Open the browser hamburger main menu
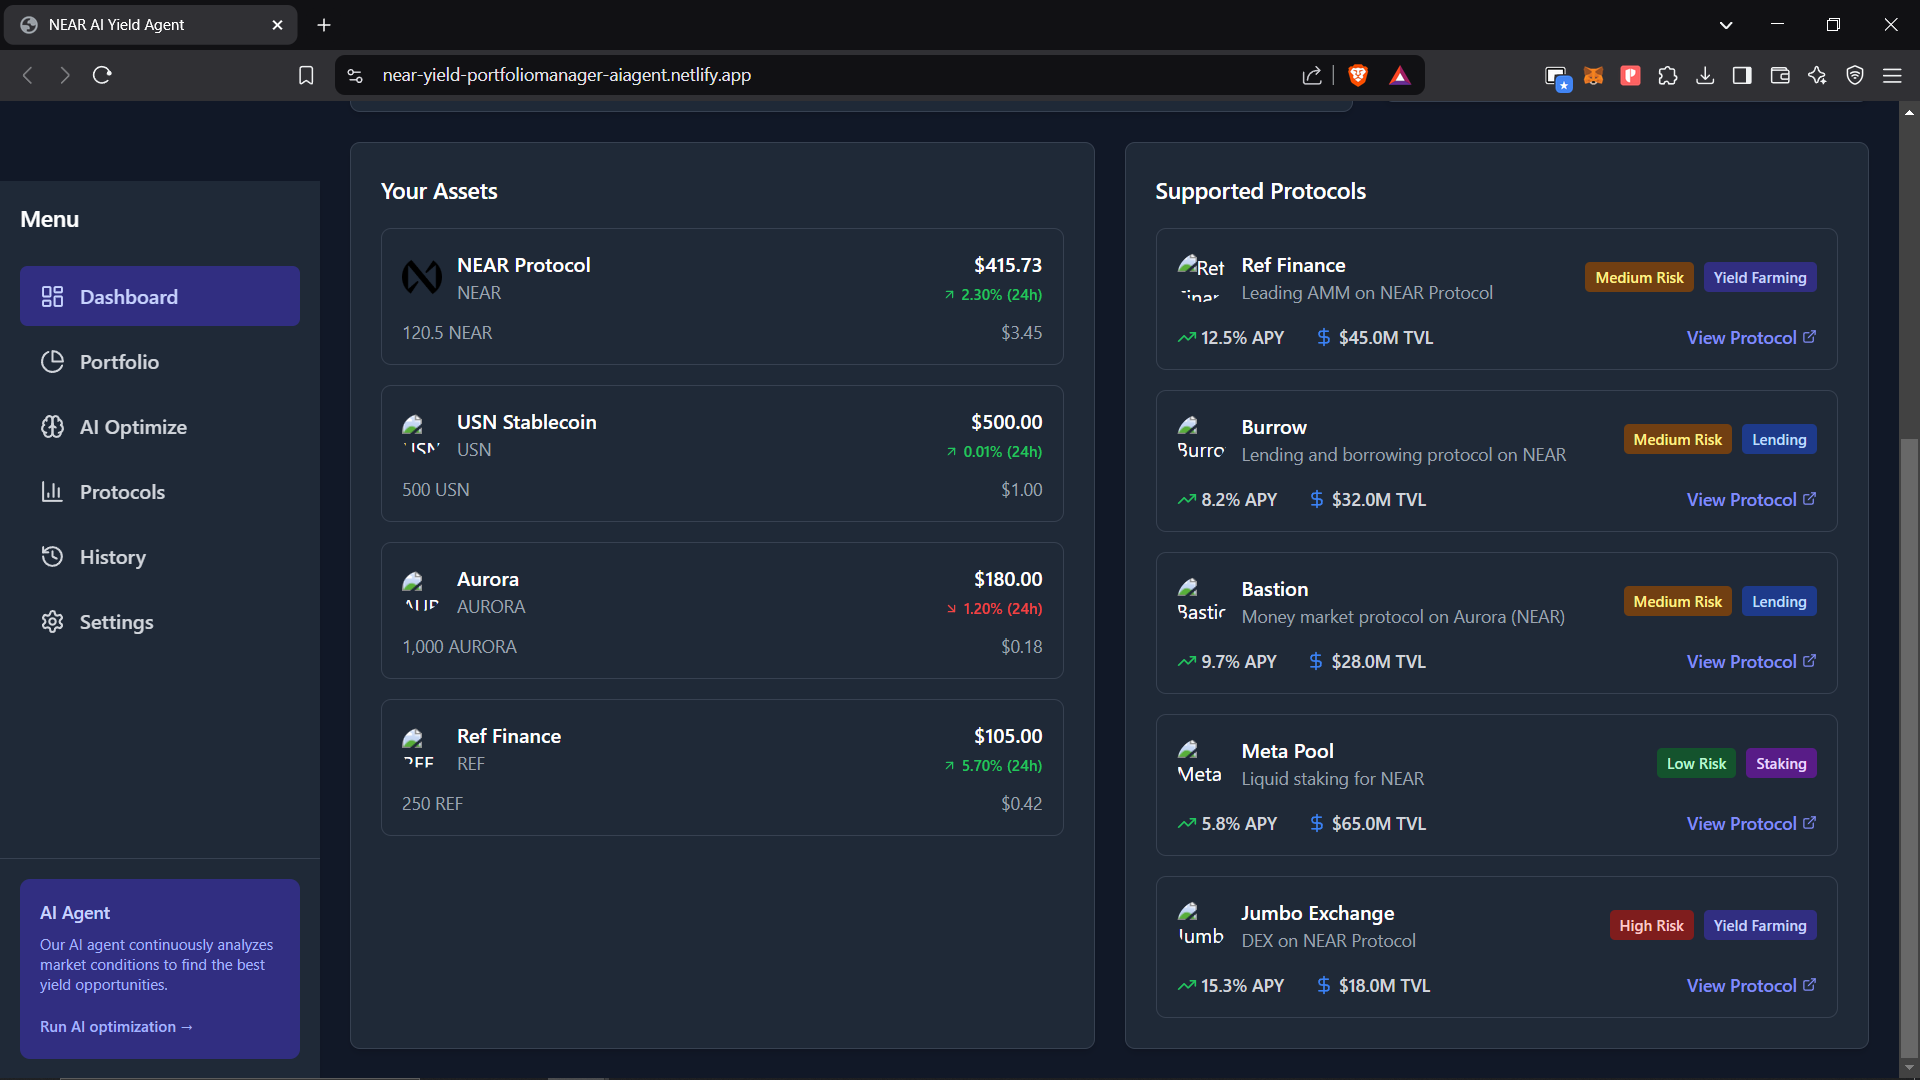 coord(1892,76)
